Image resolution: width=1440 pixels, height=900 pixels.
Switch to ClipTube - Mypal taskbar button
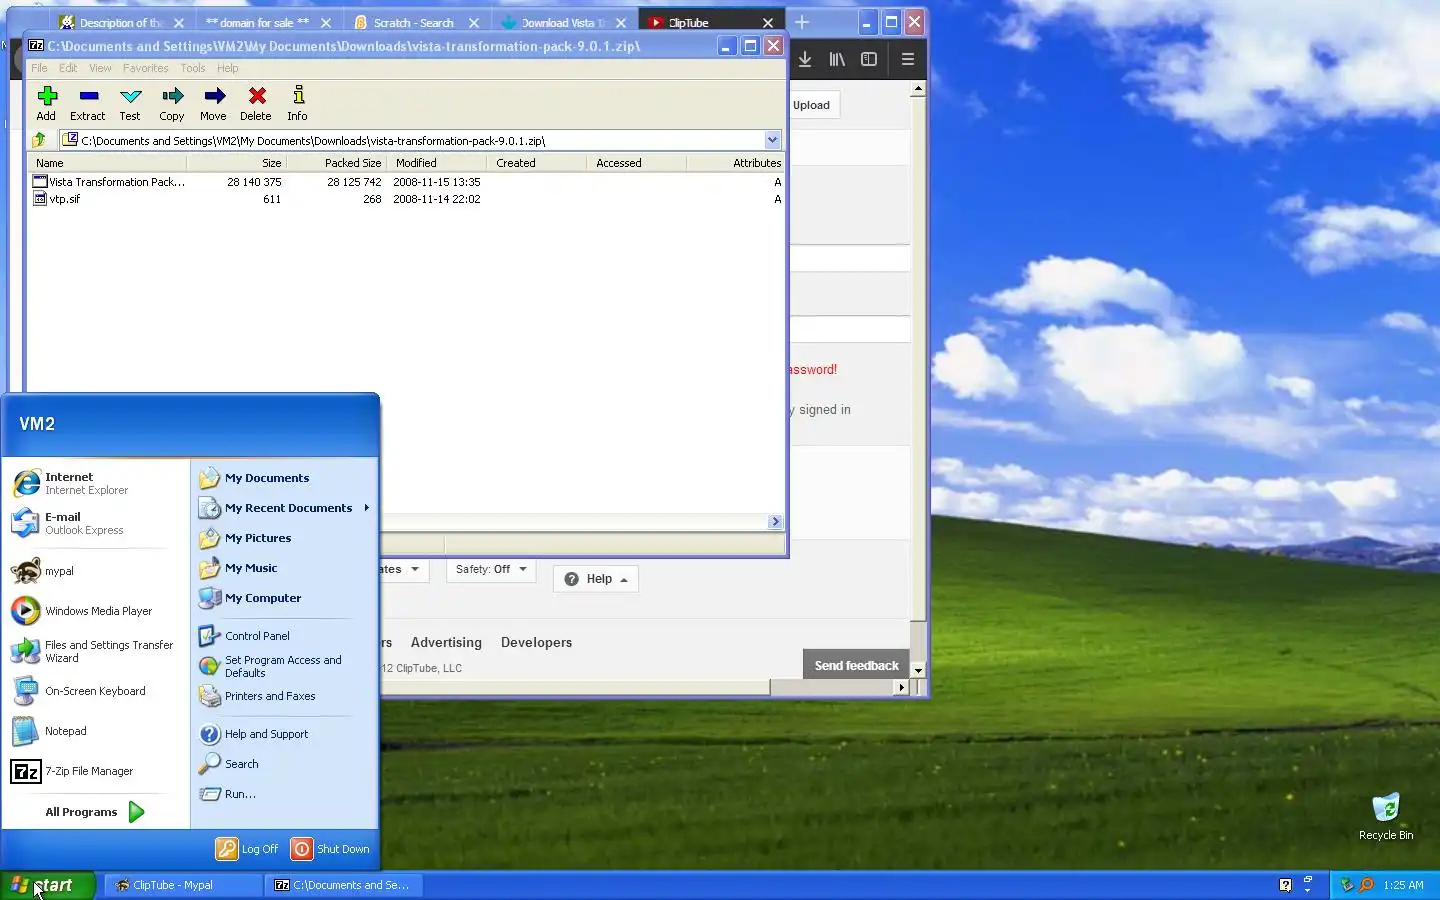183,885
